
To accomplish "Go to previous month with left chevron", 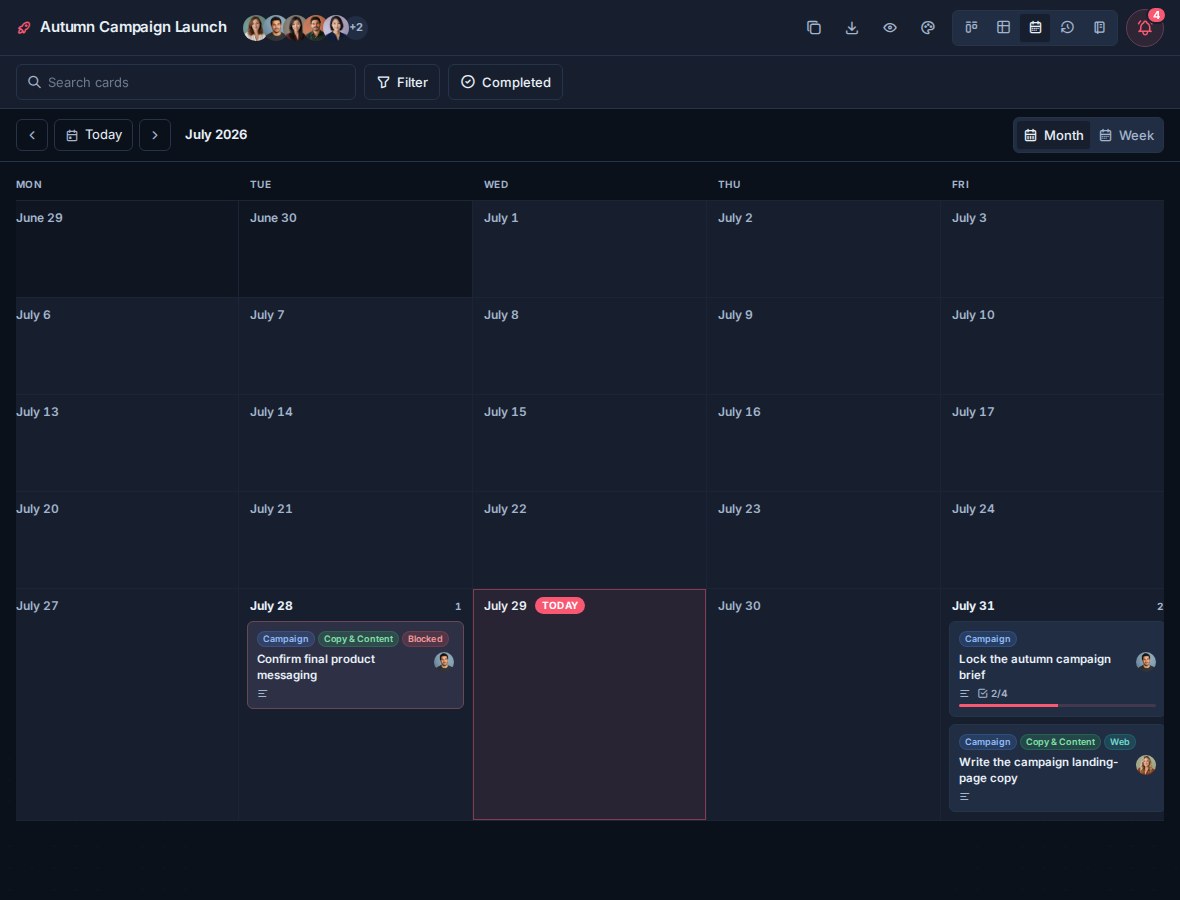I will [32, 135].
